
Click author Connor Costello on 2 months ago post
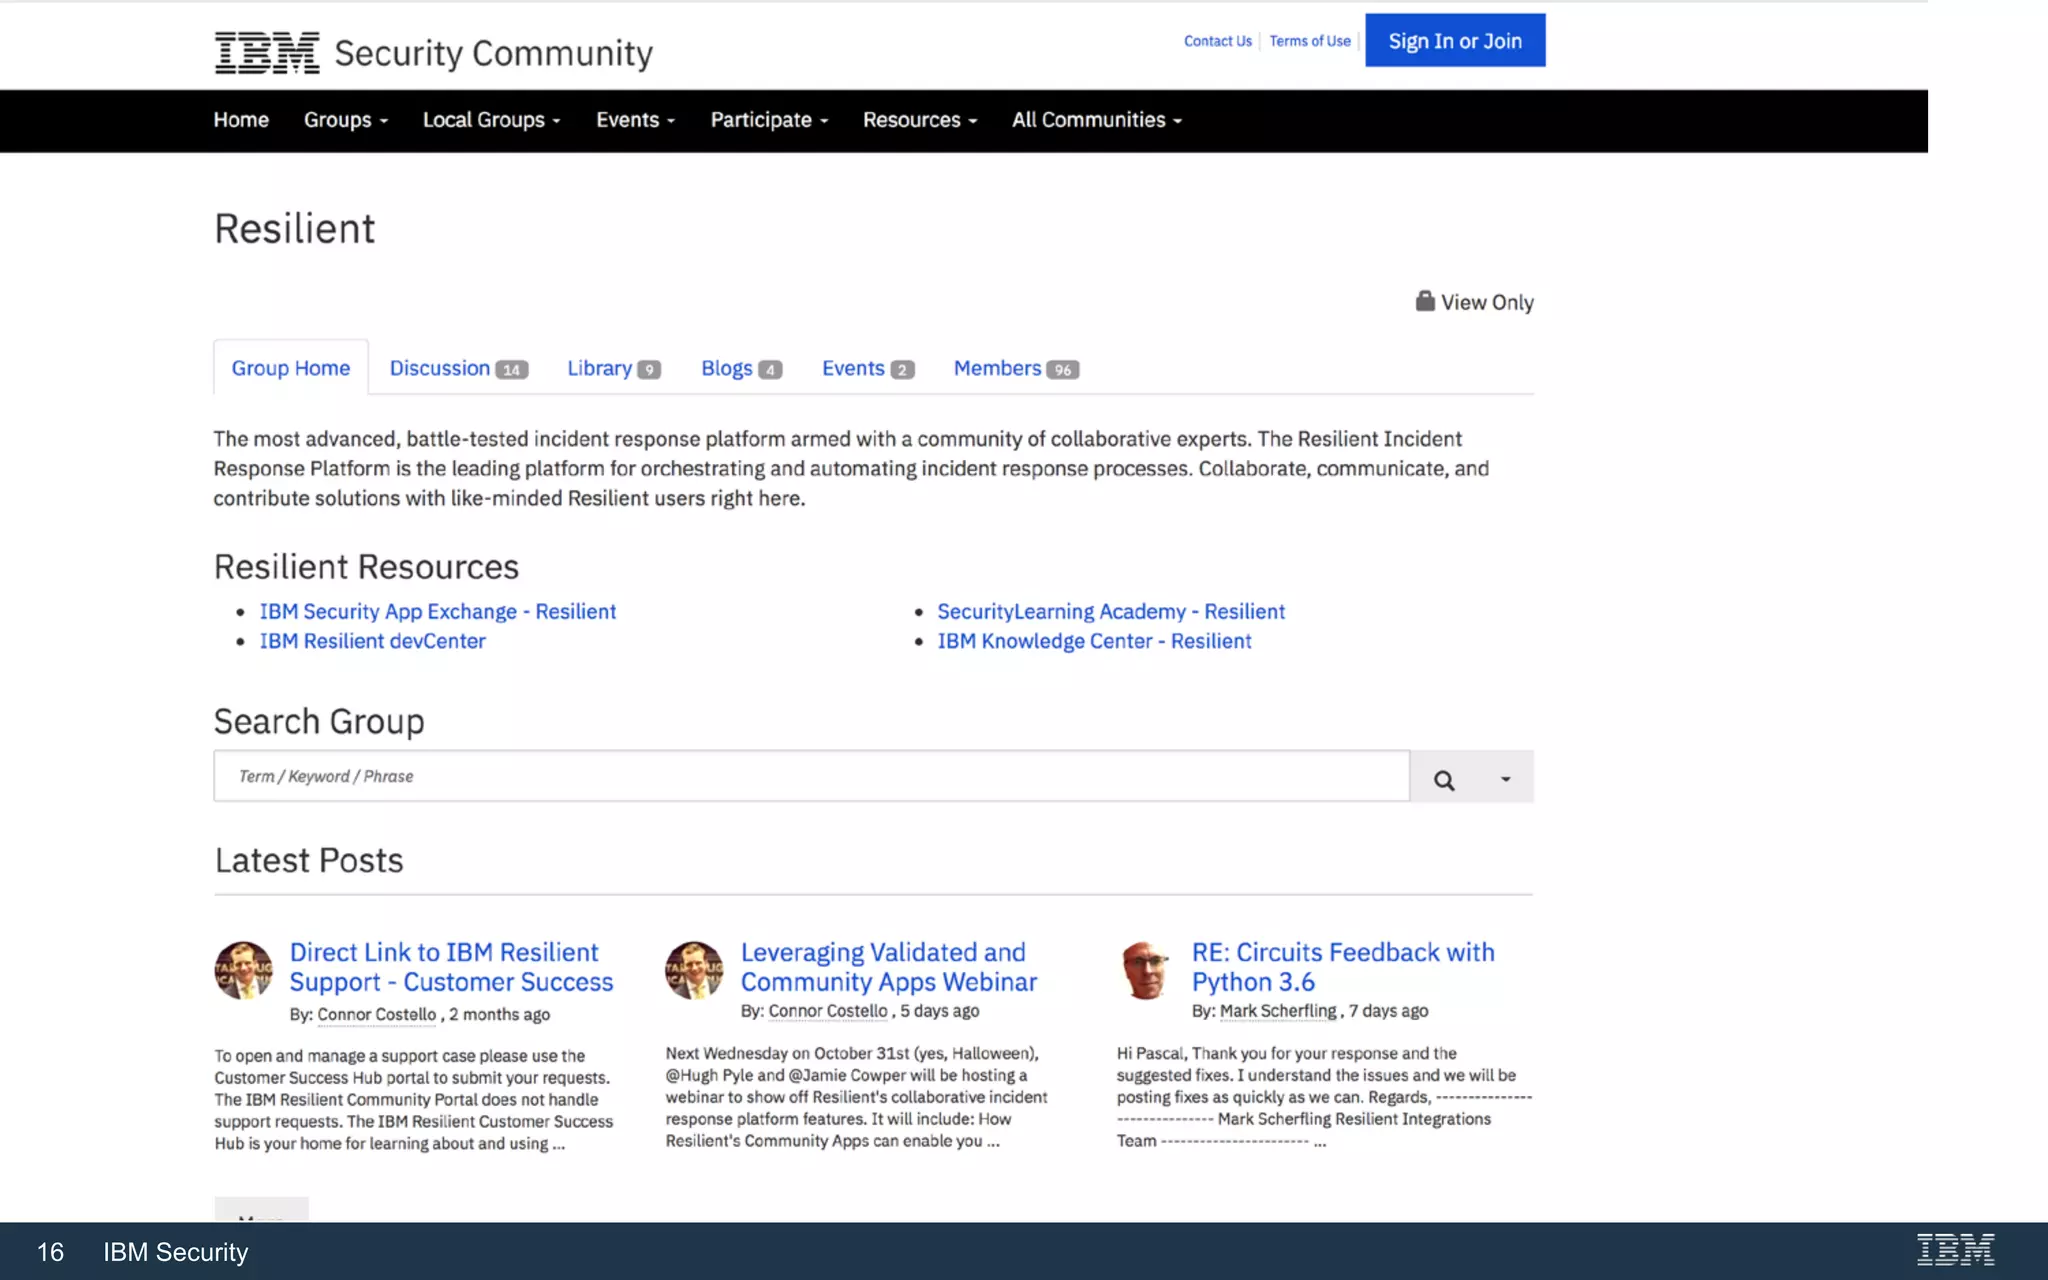(x=377, y=1014)
